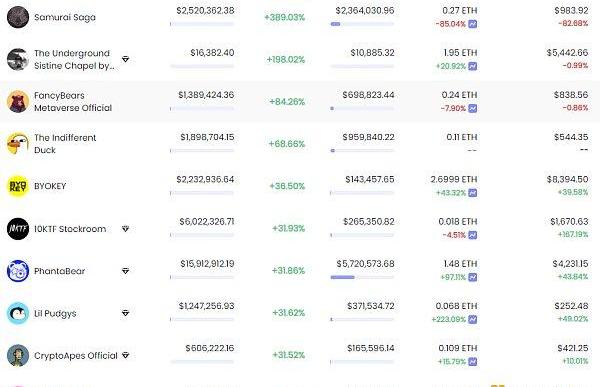Screen dimensions: 600x387
Task: Open the Lil Pudgys floor price chart icon
Action: 473,319
